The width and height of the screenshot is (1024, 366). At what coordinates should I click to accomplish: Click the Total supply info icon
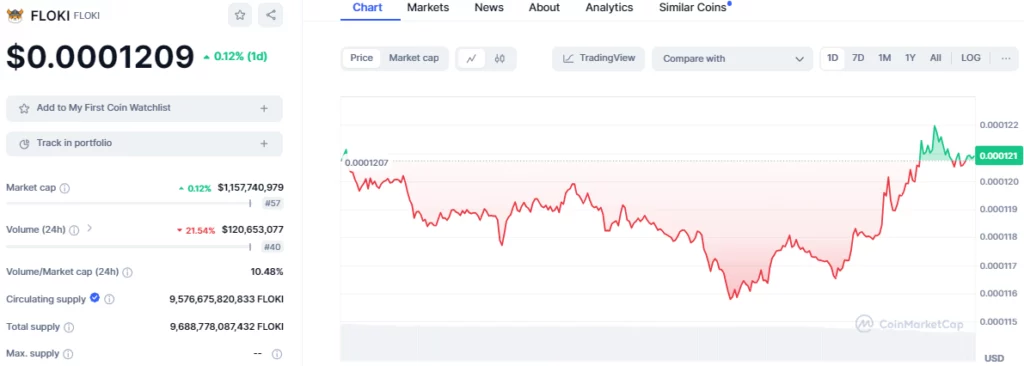point(69,327)
